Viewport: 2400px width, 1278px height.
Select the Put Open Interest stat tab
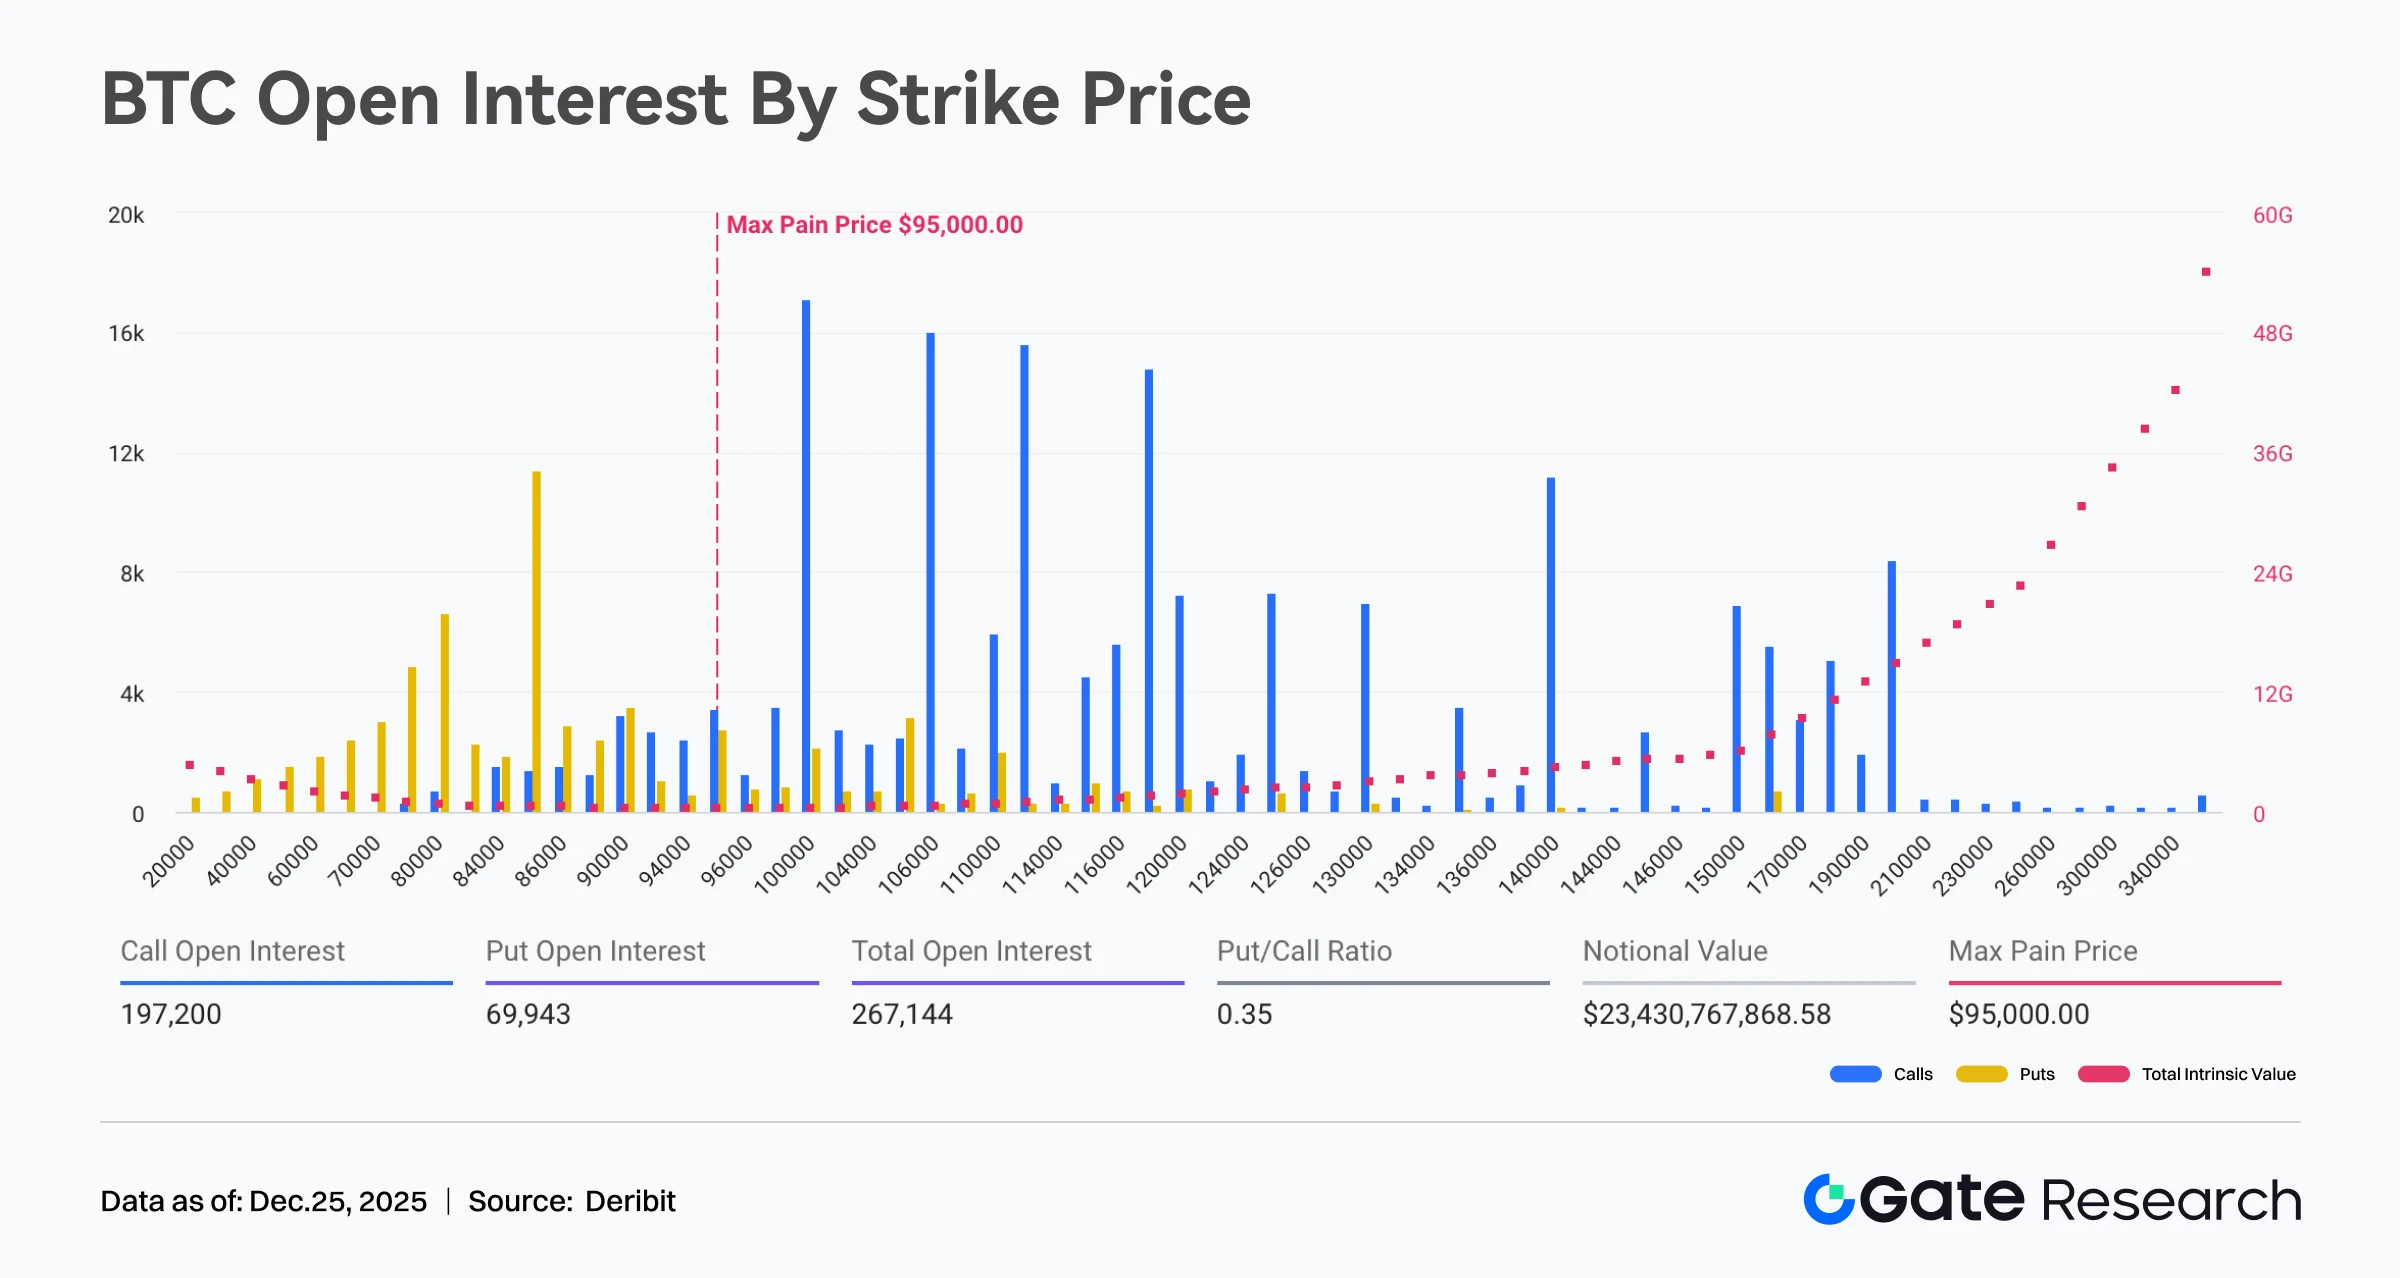(595, 951)
